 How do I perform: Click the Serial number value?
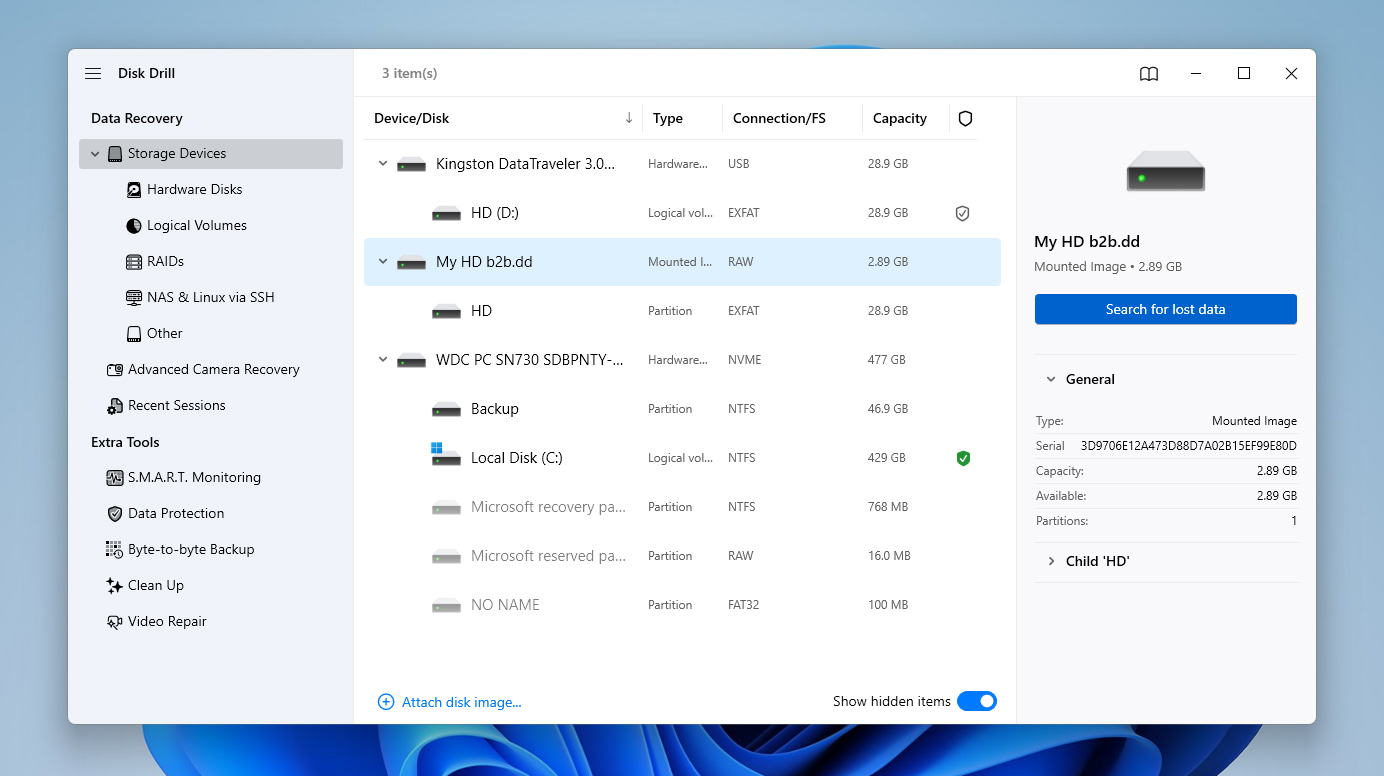point(1189,446)
